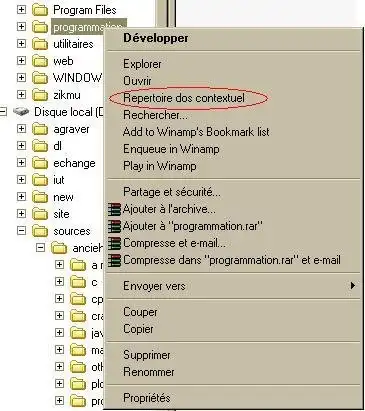Choose Play in Winamp
The image size is (365, 411).
point(233,166)
